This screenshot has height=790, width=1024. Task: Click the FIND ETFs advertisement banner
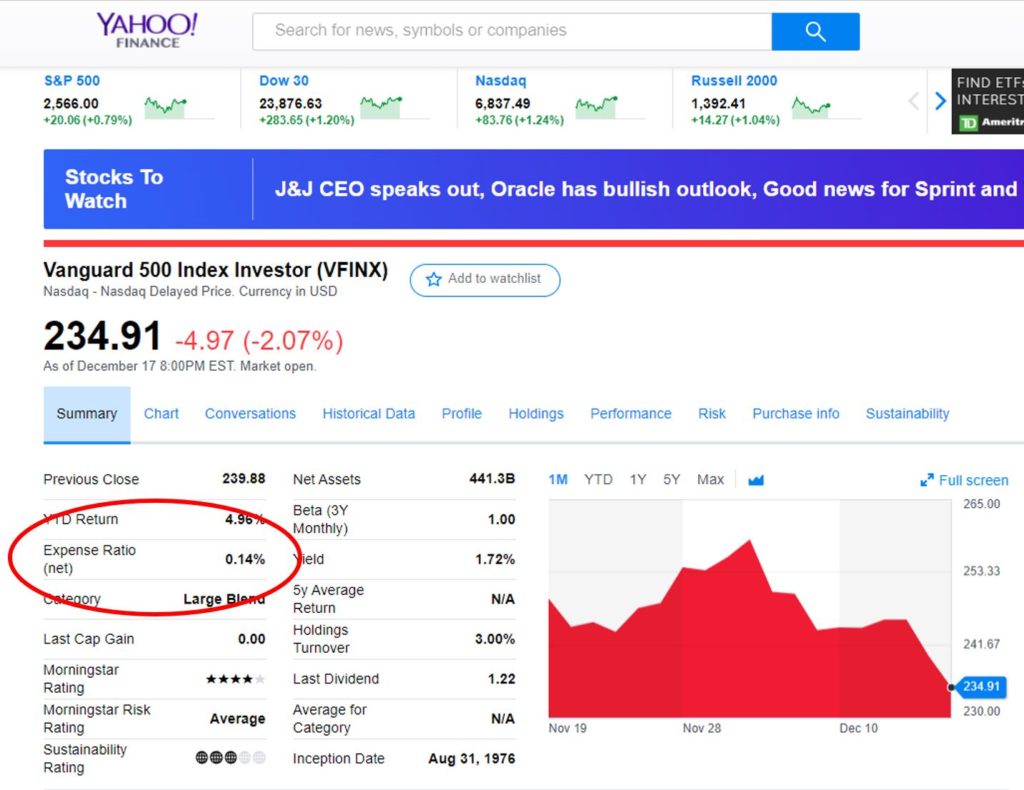[987, 101]
